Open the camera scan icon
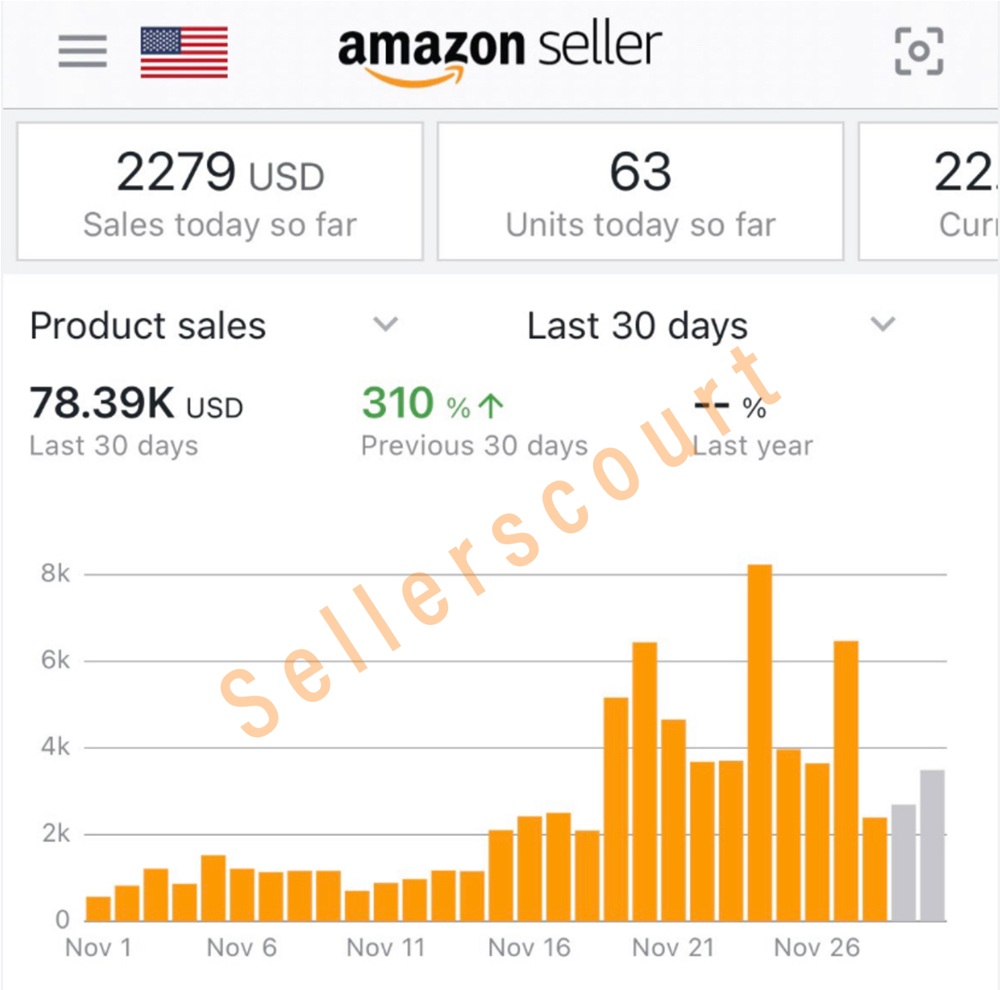The image size is (1000, 990). click(918, 51)
